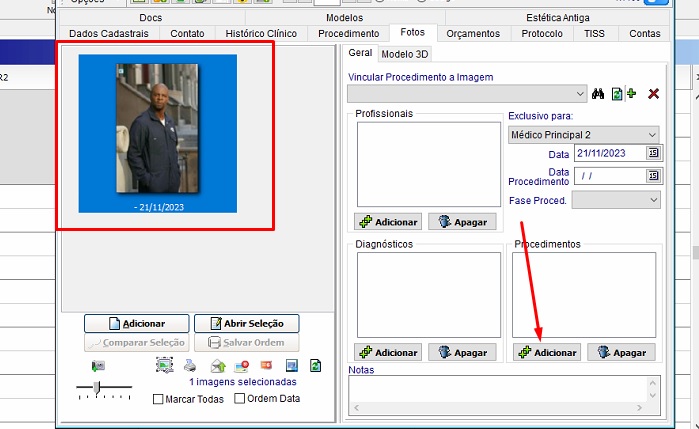Viewport: 699px width, 429px height.
Task: Click Adicionar under Procedimentos
Action: (x=546, y=353)
